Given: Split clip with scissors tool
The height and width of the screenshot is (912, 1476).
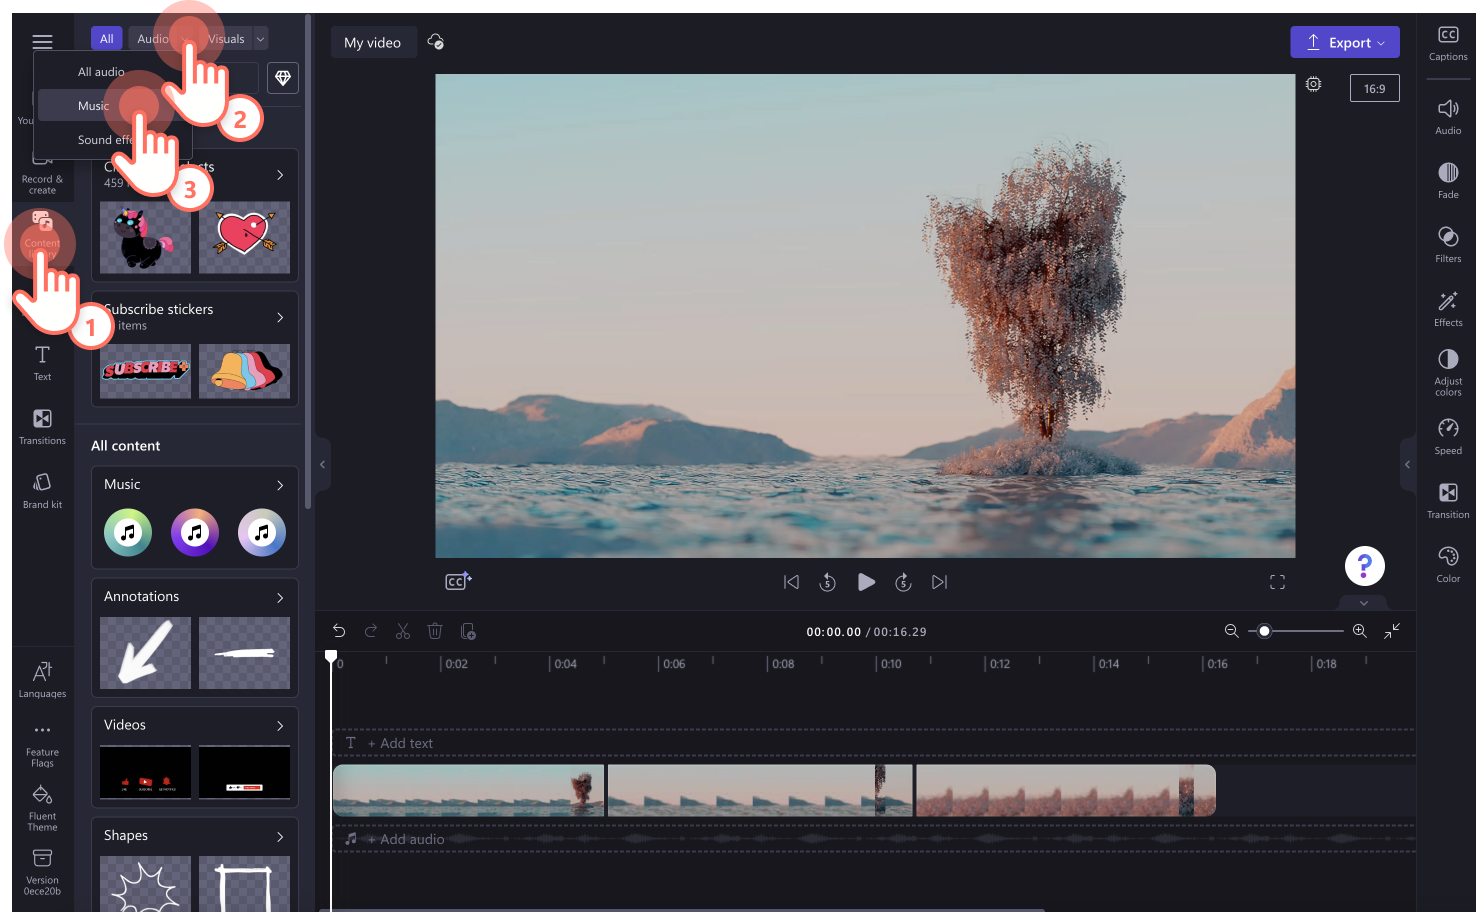Looking at the screenshot, I should (403, 631).
